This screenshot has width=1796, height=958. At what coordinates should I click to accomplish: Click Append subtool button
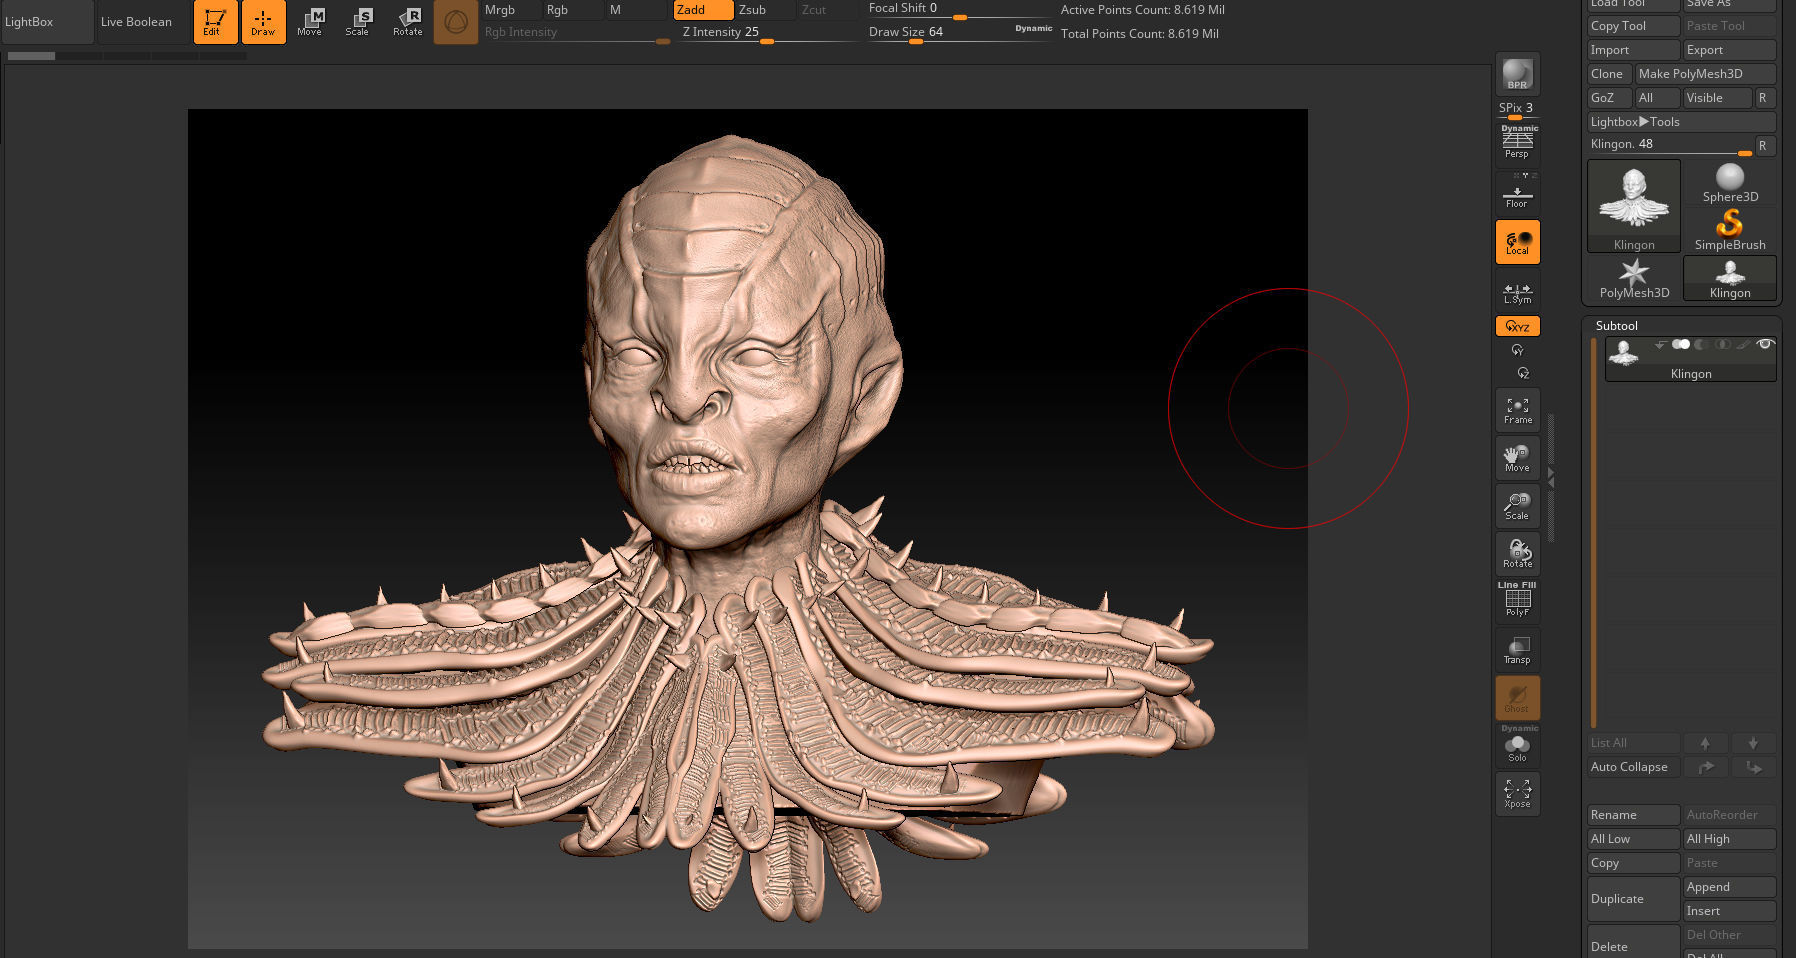(1730, 887)
